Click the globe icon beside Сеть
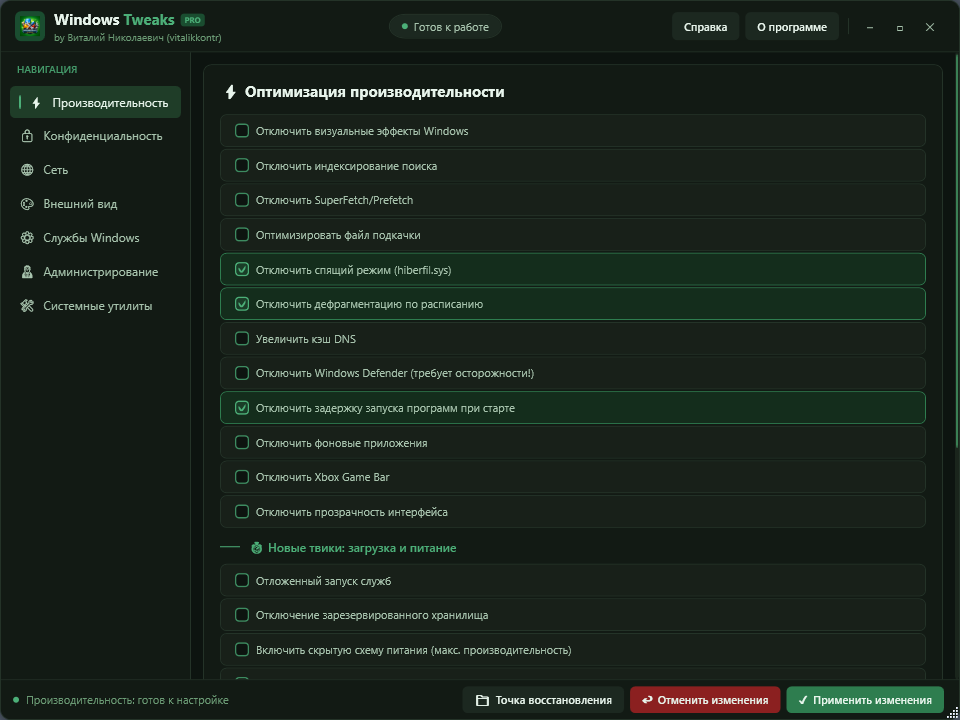 pos(27,170)
